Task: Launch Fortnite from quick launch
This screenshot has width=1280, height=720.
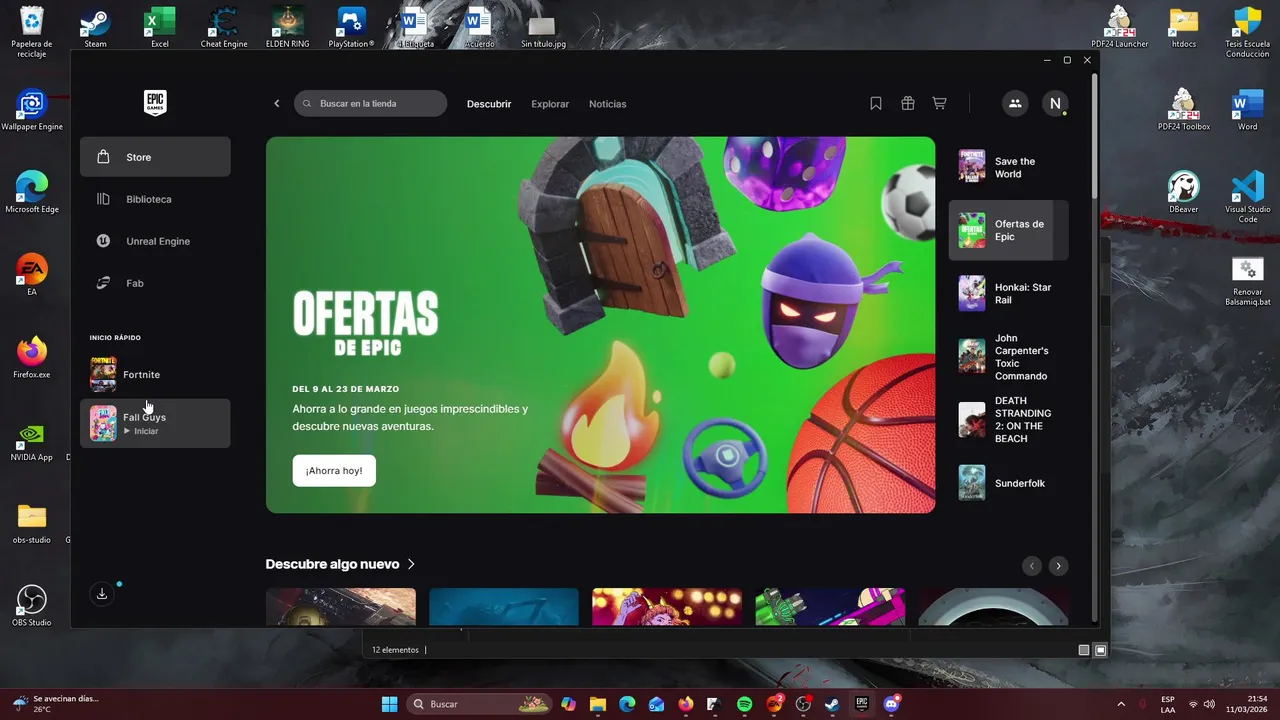Action: [x=155, y=374]
